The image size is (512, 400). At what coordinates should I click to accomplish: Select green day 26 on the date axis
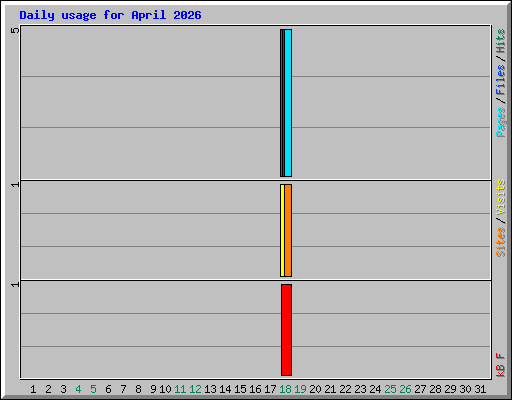(x=405, y=389)
